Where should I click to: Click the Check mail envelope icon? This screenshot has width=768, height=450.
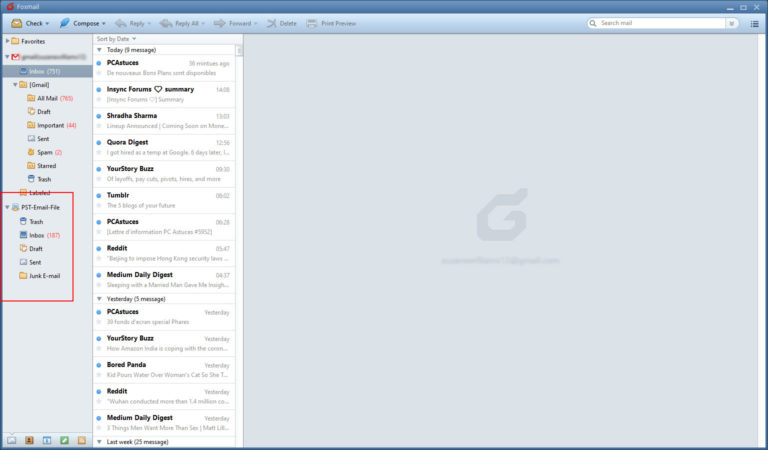pos(17,23)
